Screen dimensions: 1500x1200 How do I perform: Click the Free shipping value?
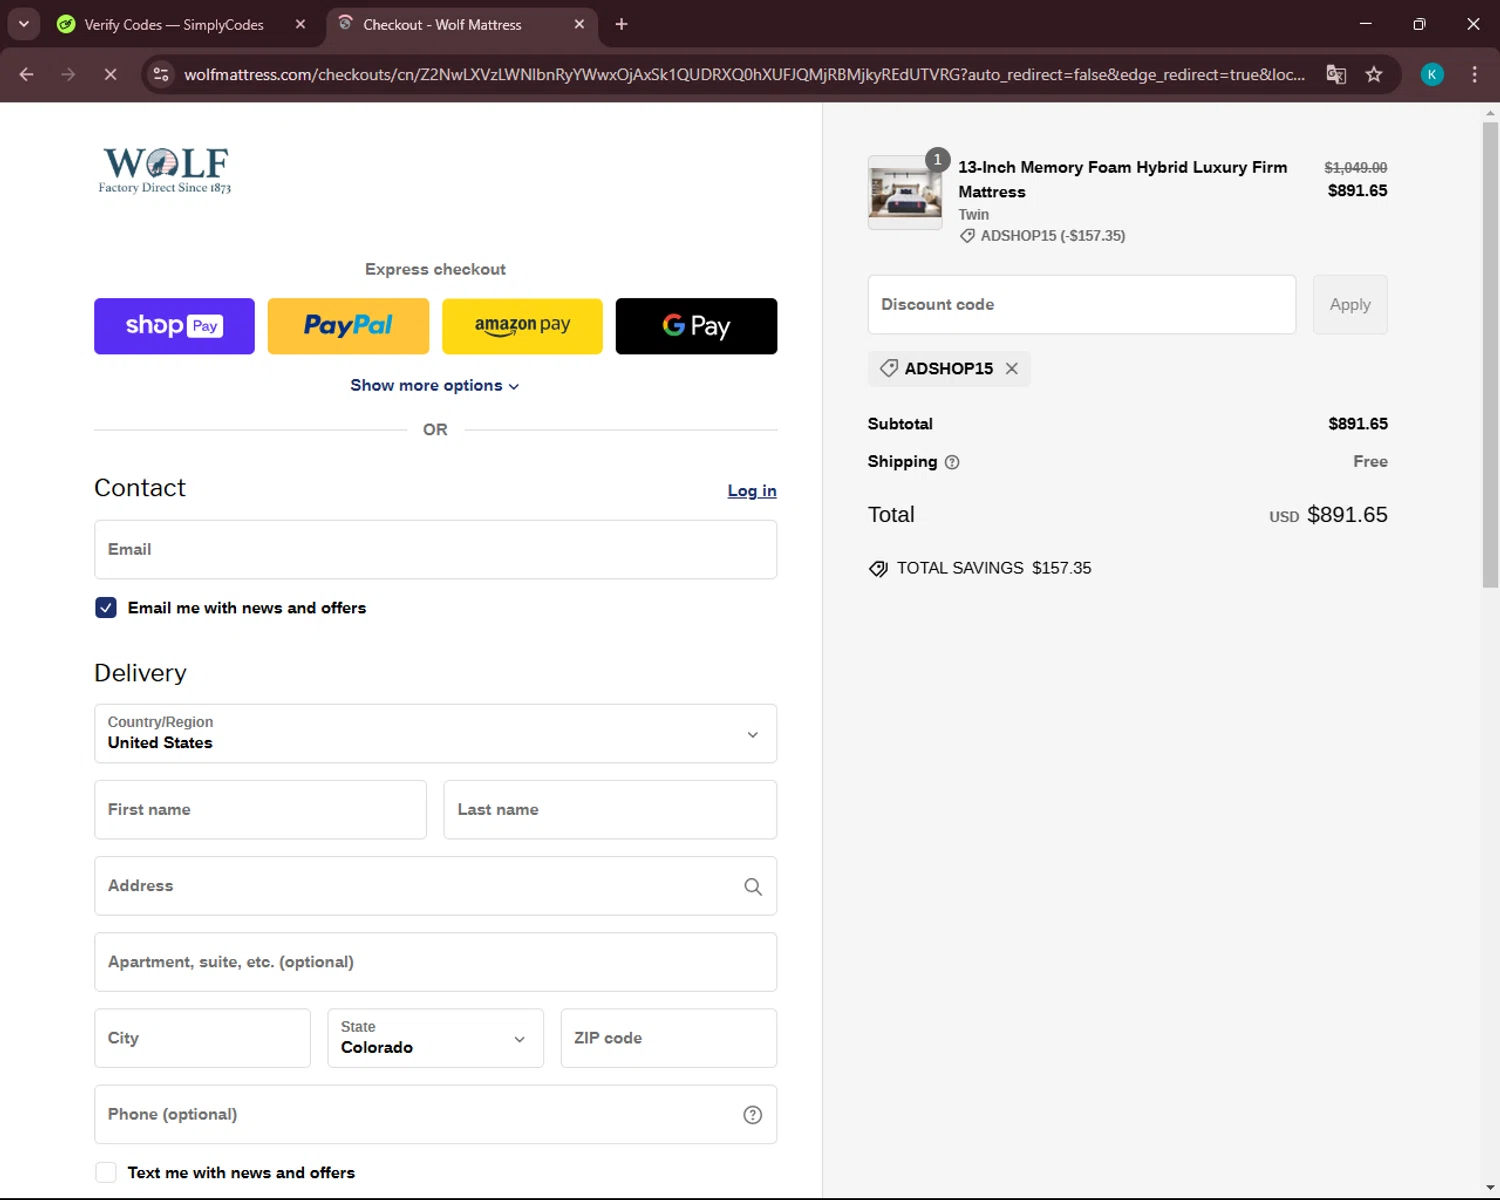pyautogui.click(x=1370, y=461)
